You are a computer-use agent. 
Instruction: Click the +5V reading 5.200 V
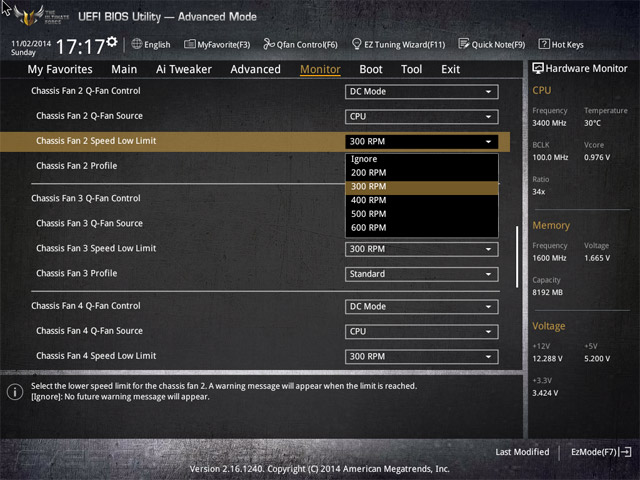tap(597, 358)
